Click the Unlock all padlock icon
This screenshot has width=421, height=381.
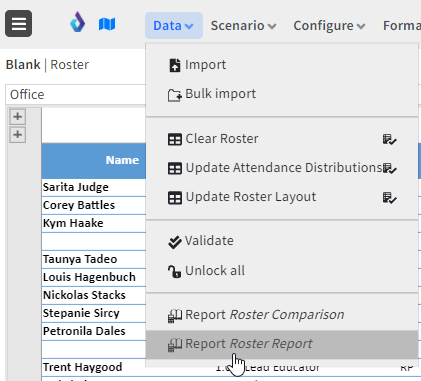click(x=175, y=271)
